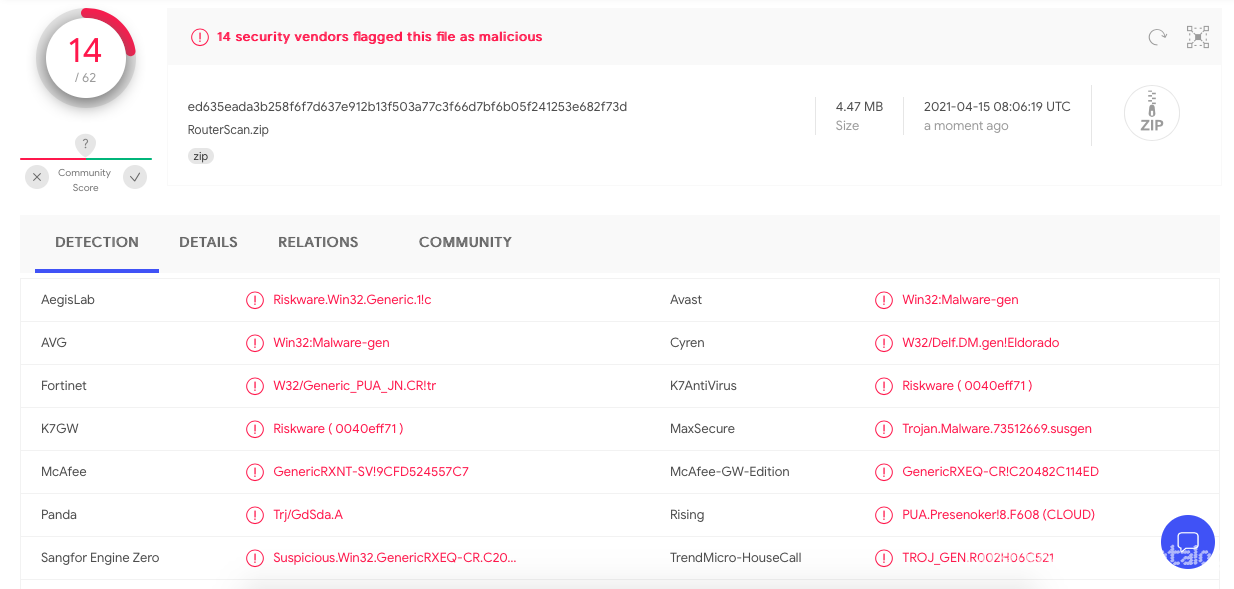Open the chat support bubble
This screenshot has width=1234, height=589.
tap(1187, 542)
